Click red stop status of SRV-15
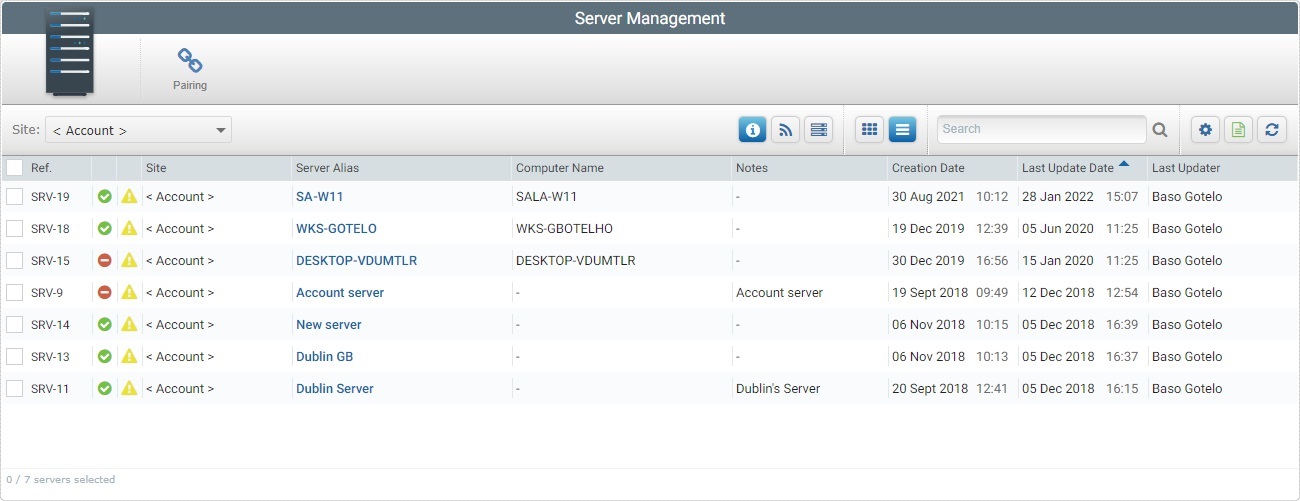The image size is (1300, 501). click(x=104, y=261)
